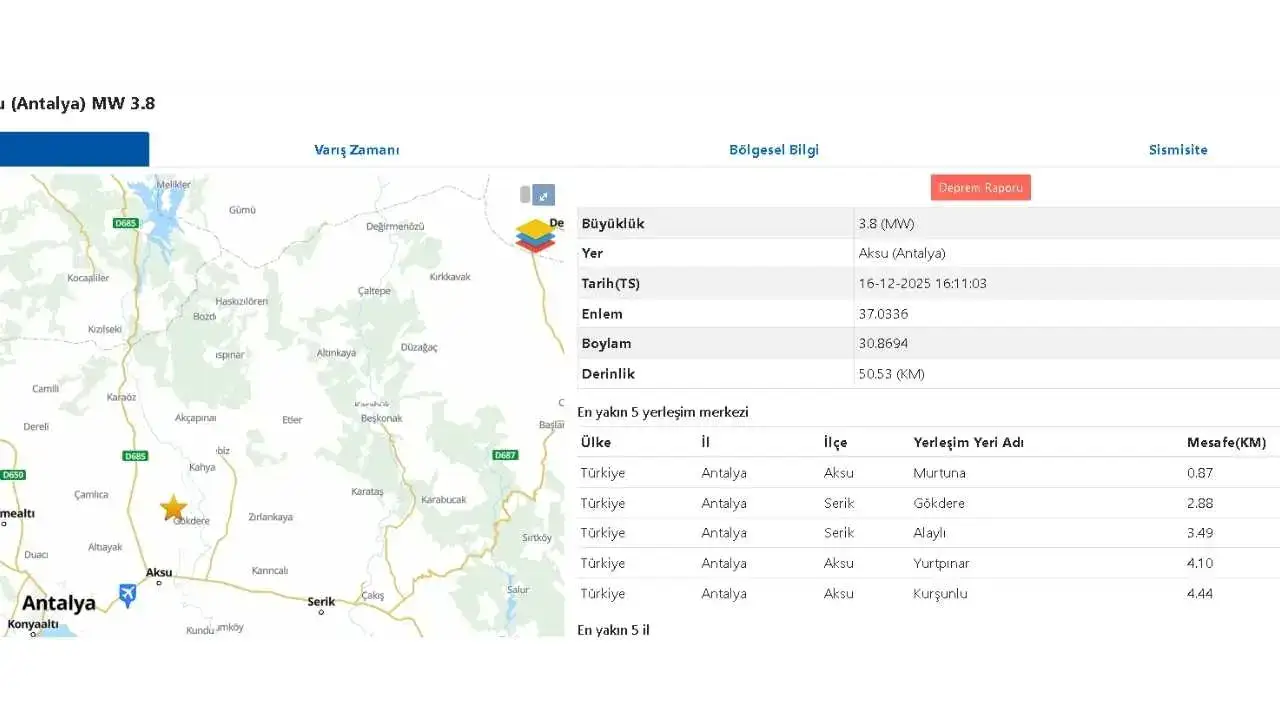The height and width of the screenshot is (720, 1280).
Task: Click the D650 road shield
Action: point(13,475)
